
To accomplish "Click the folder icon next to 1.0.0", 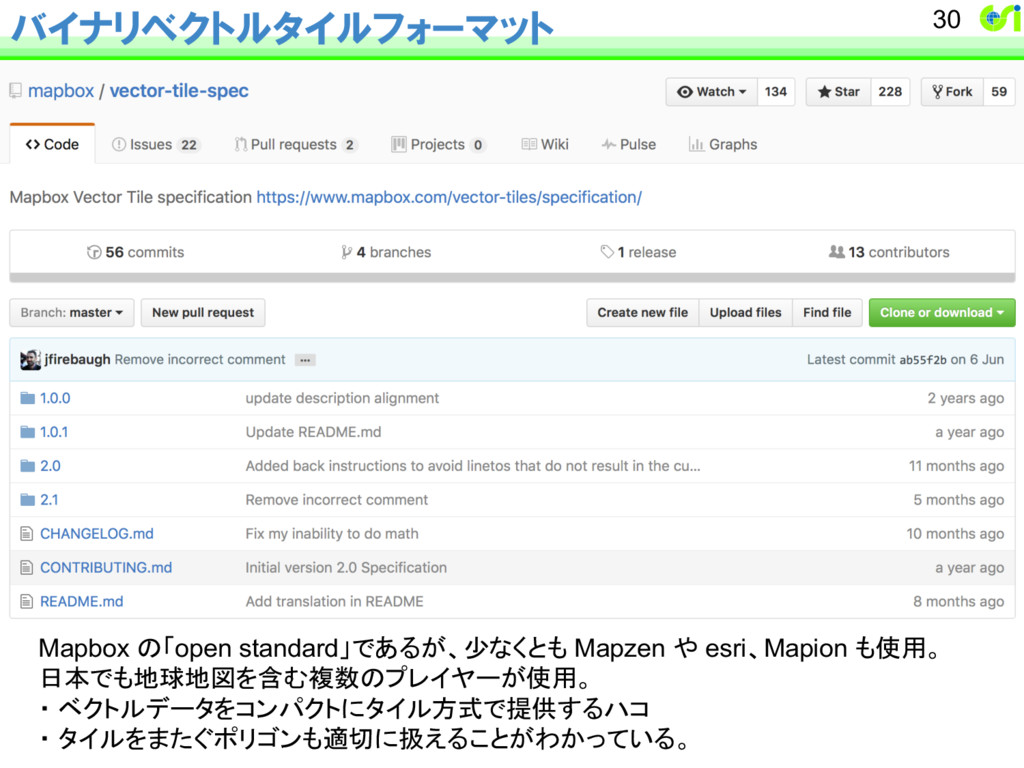I will pos(27,398).
